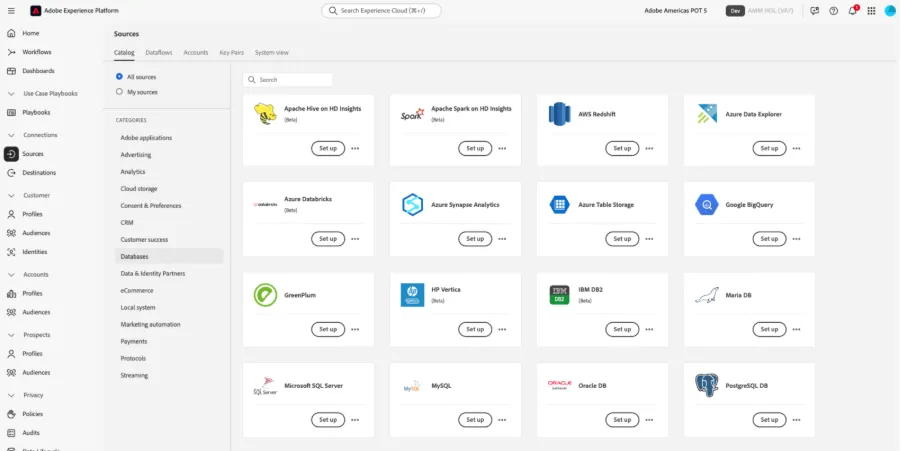The image size is (901, 451).
Task: Select the eCommerce category
Action: click(x=137, y=291)
